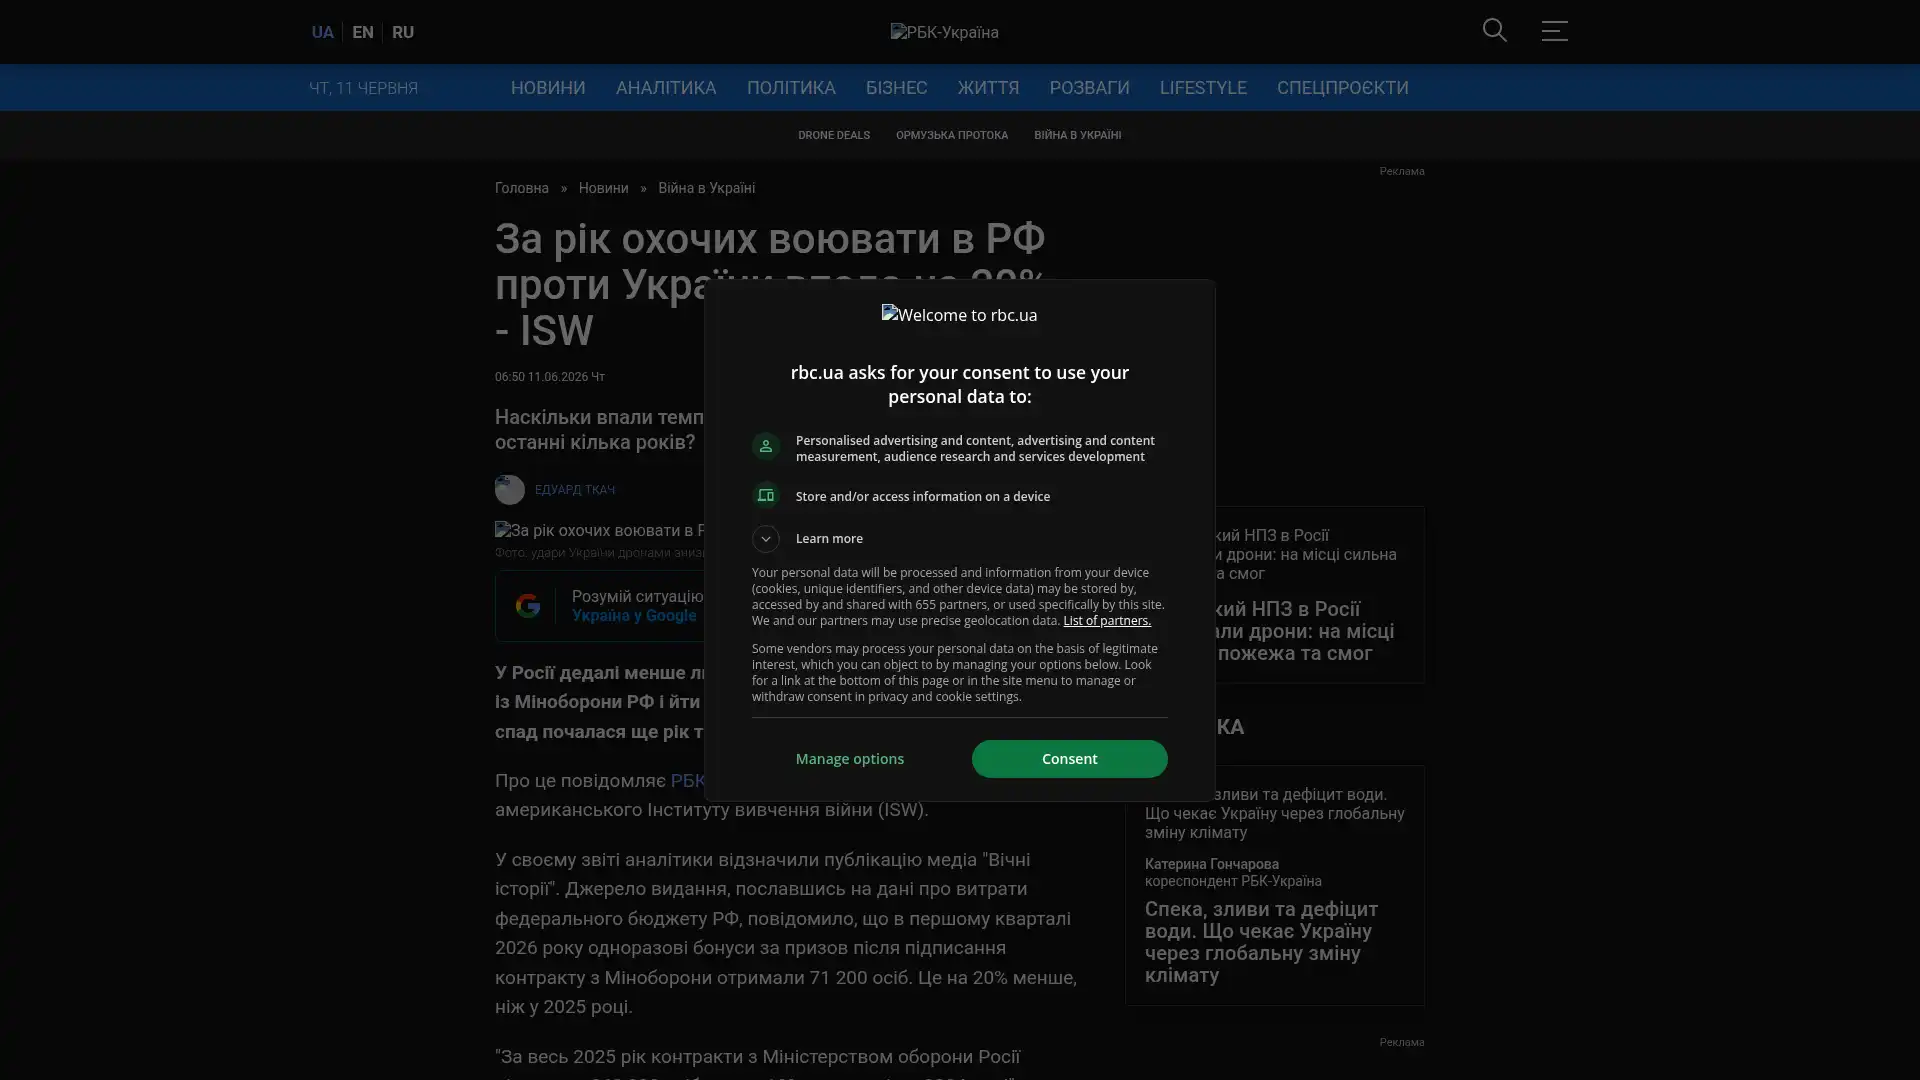Open the hamburger menu icon

[1554, 30]
